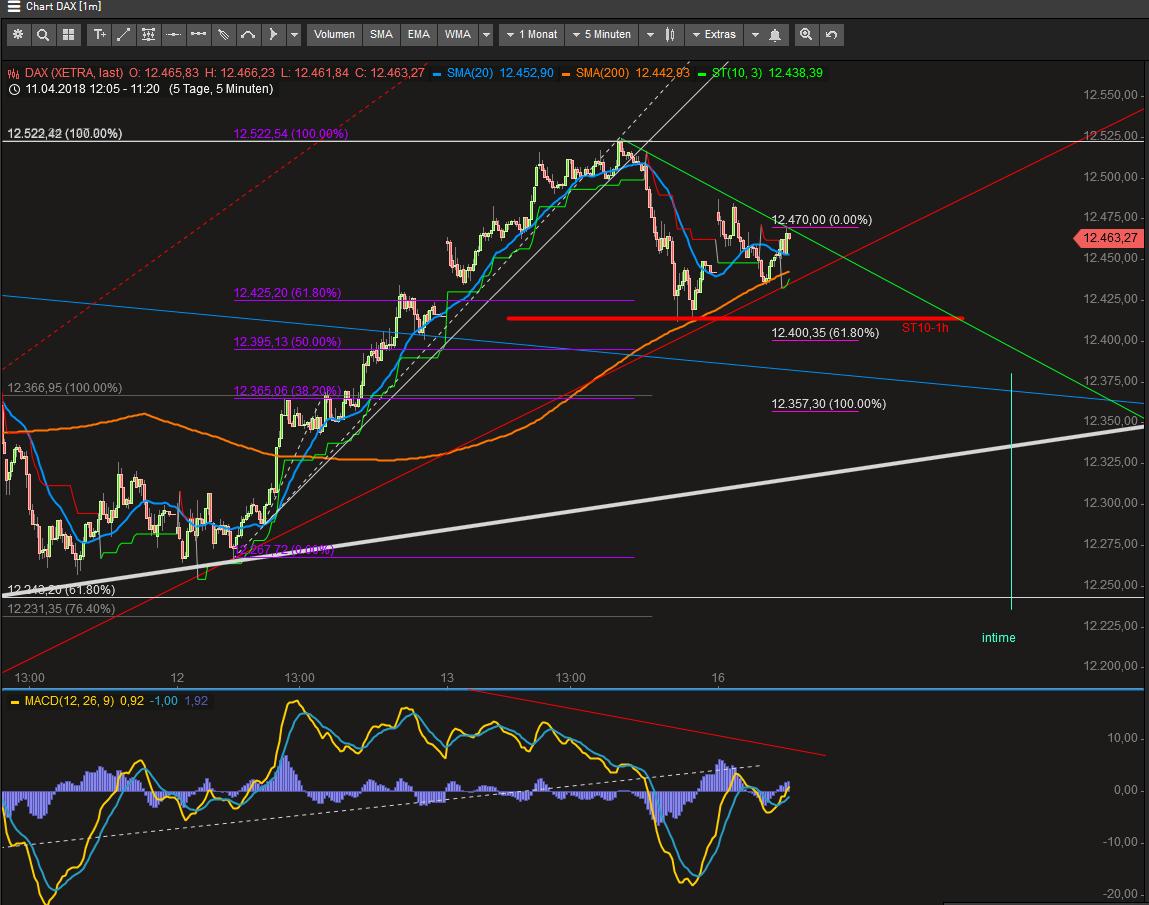Toggle the WMA indicator
Image resolution: width=1149 pixels, height=905 pixels.
tap(456, 34)
